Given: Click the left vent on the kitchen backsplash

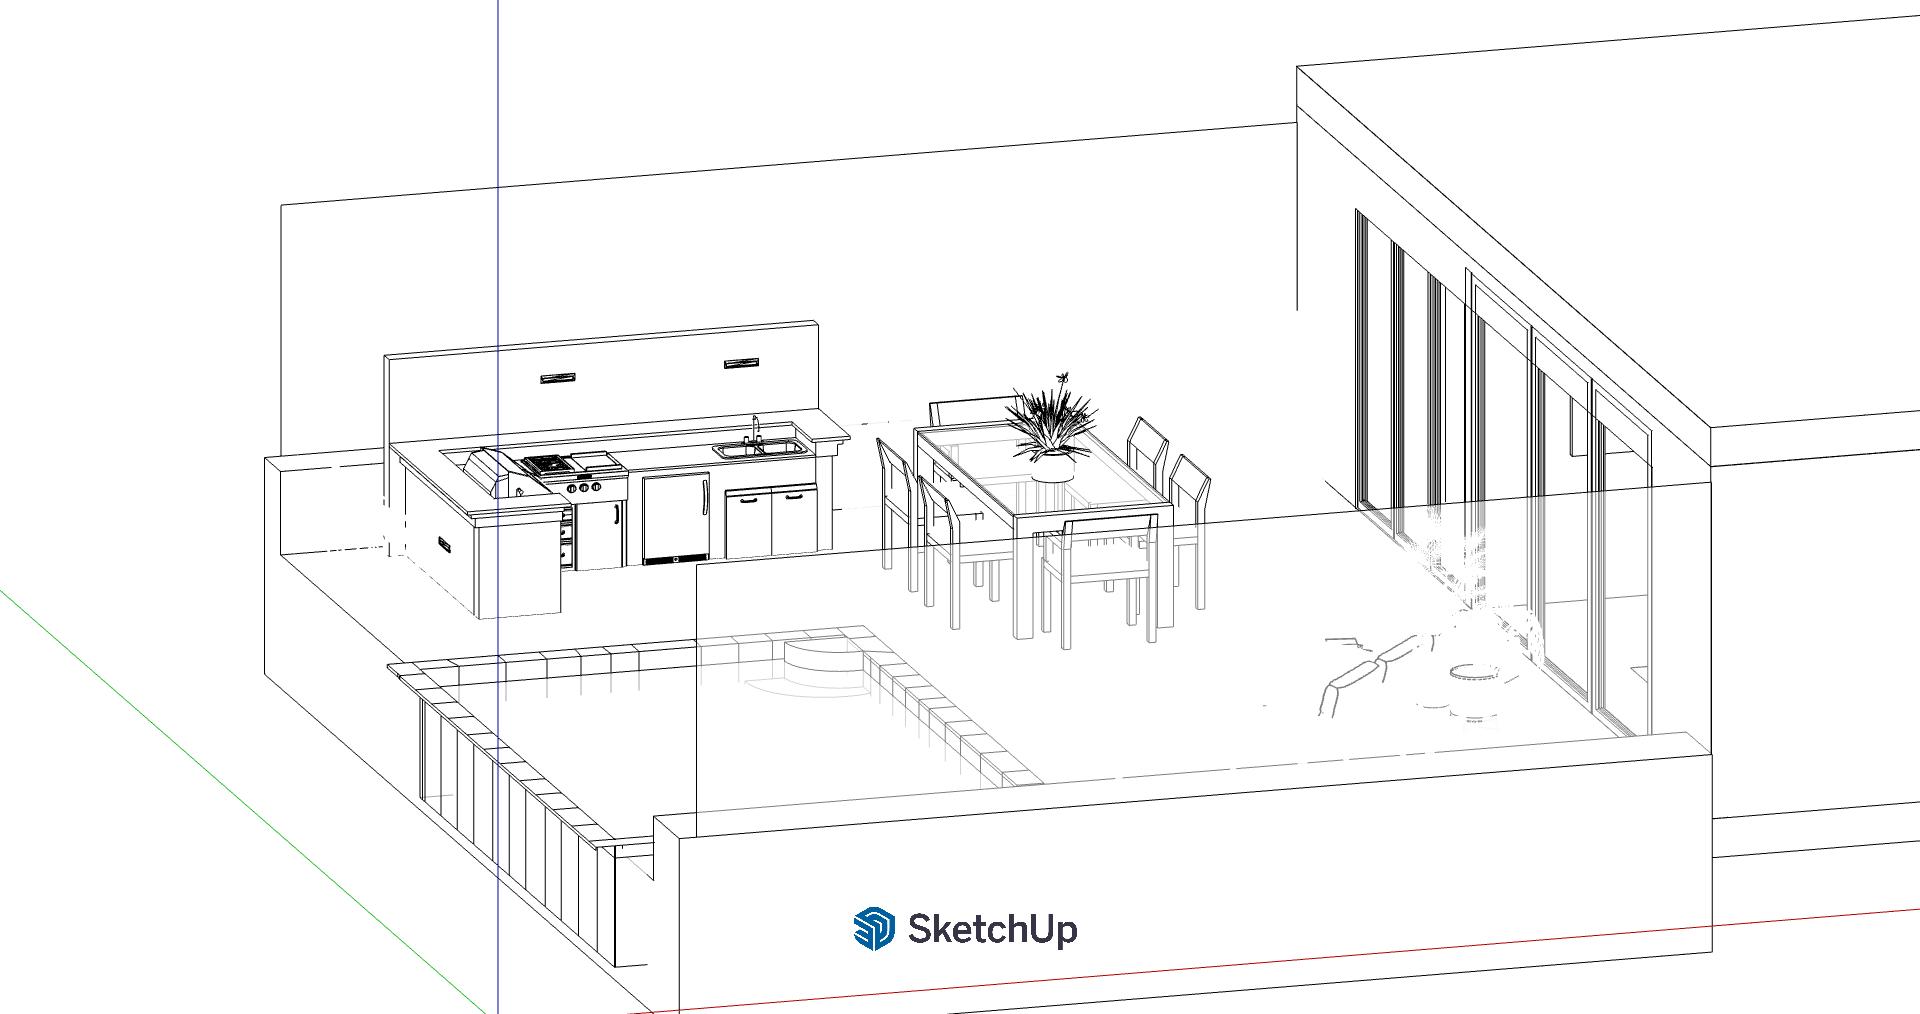Looking at the screenshot, I should click(x=558, y=378).
